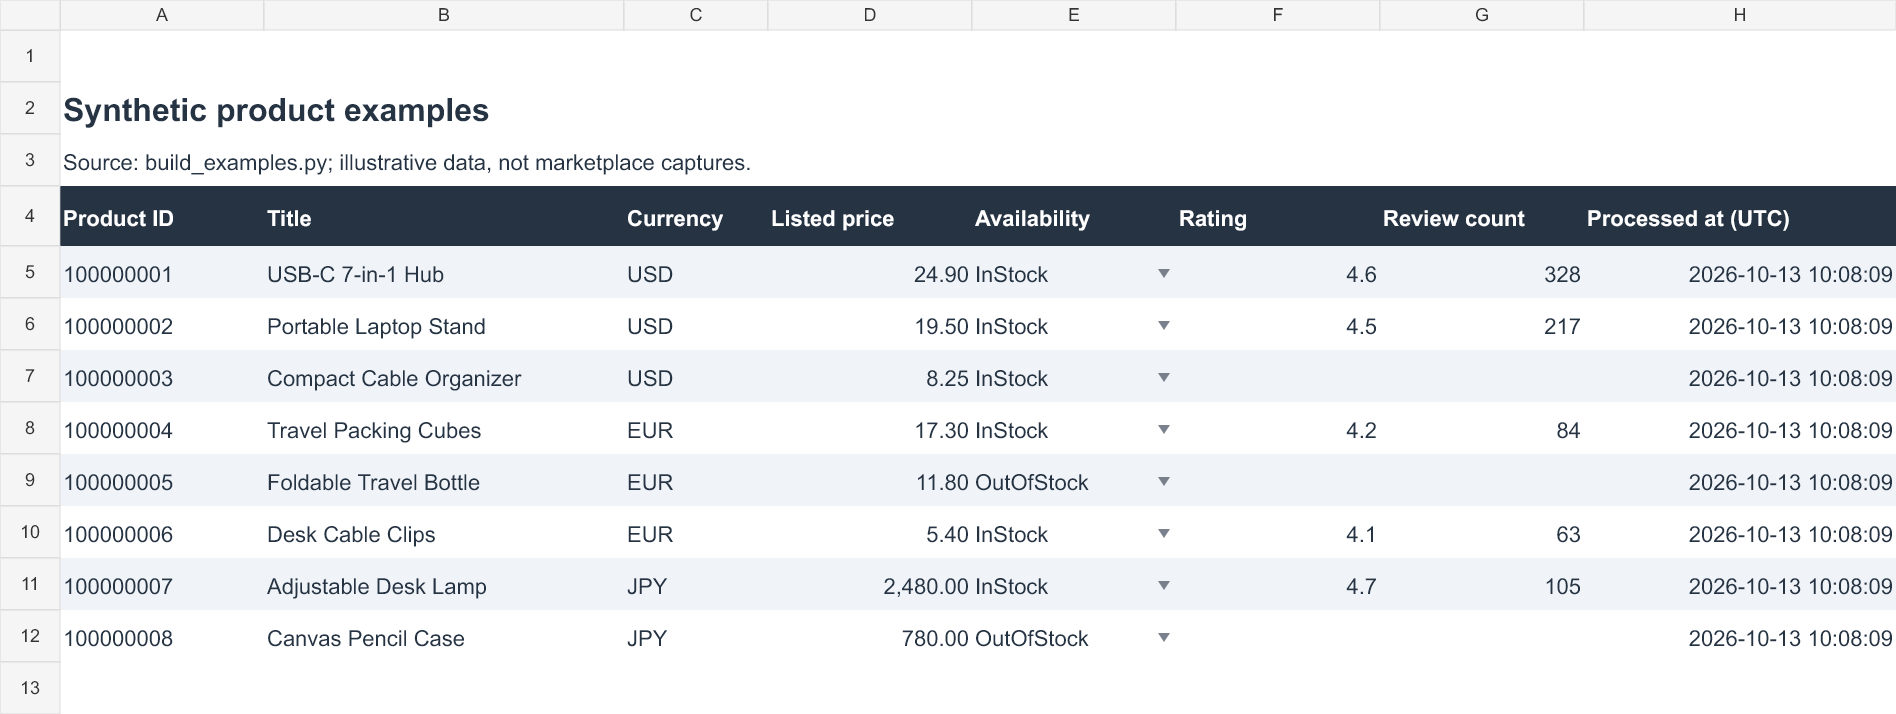Screen dimensions: 1896x714
Task: Select the EUR currency cell for Travel Packing Cubes
Action: [x=696, y=430]
